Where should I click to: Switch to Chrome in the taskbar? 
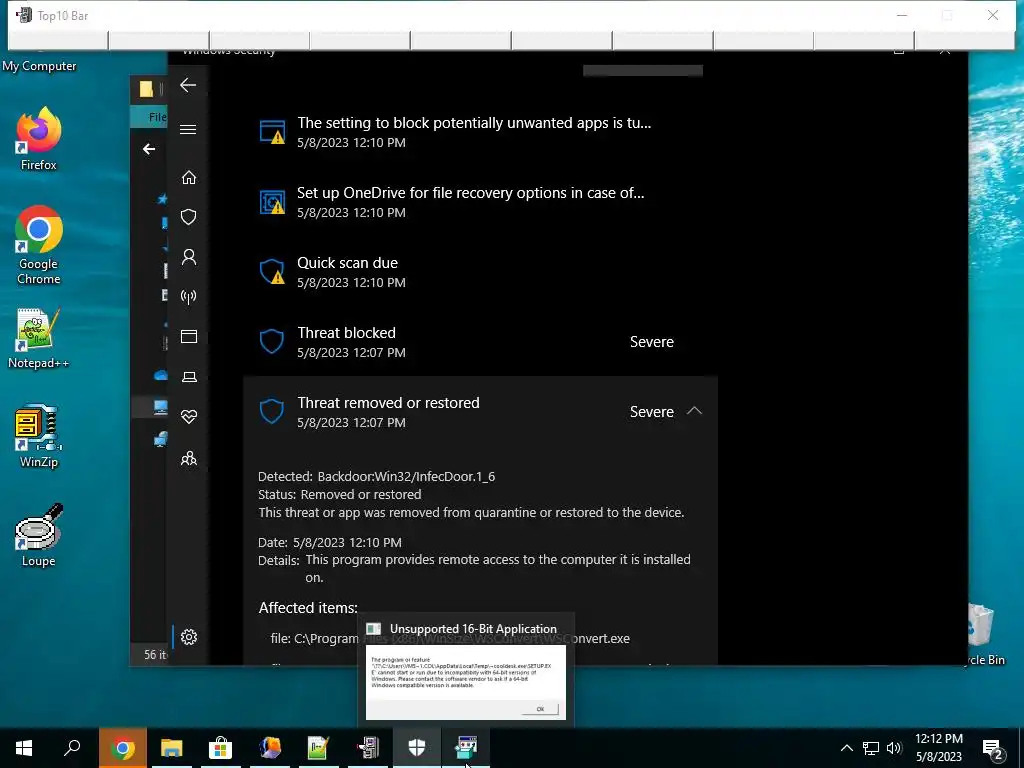(x=123, y=748)
